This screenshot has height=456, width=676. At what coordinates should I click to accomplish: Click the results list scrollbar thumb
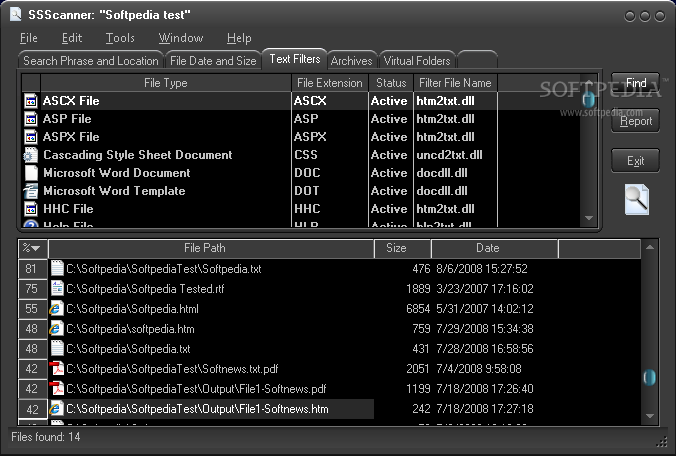point(650,378)
